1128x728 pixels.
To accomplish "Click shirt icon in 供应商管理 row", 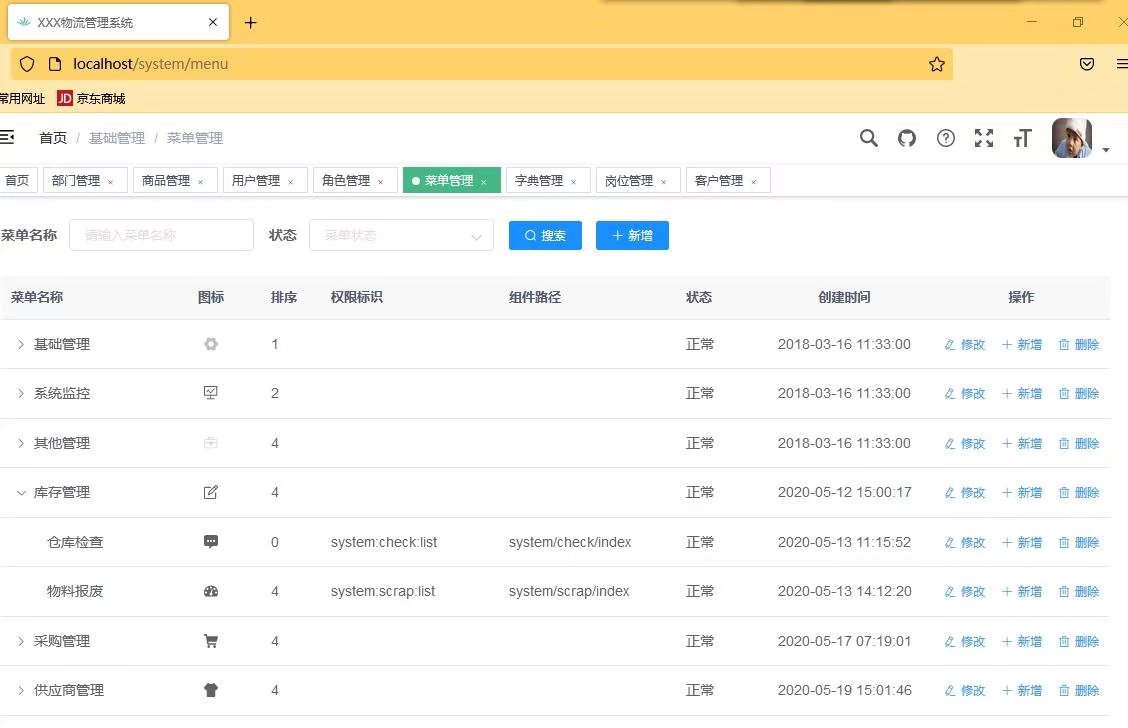I will click(x=211, y=690).
